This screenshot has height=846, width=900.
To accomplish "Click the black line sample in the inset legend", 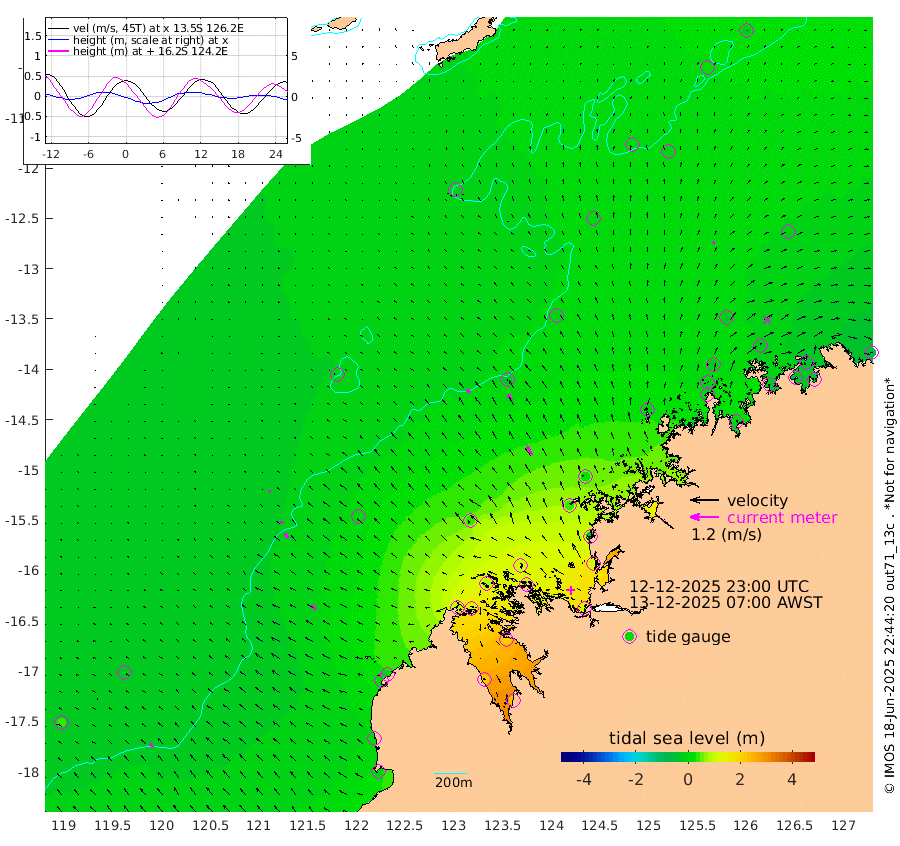I will 59,28.
